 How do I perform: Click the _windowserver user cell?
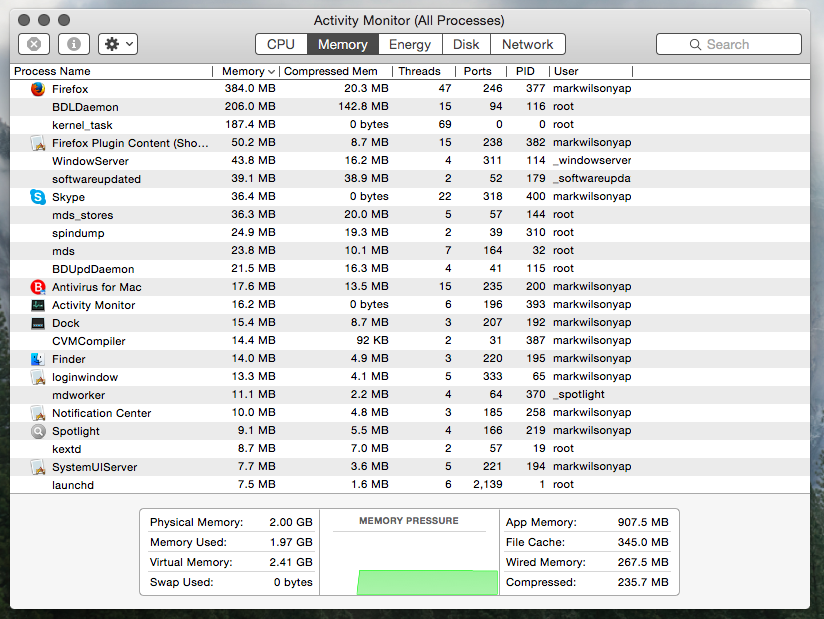(592, 160)
